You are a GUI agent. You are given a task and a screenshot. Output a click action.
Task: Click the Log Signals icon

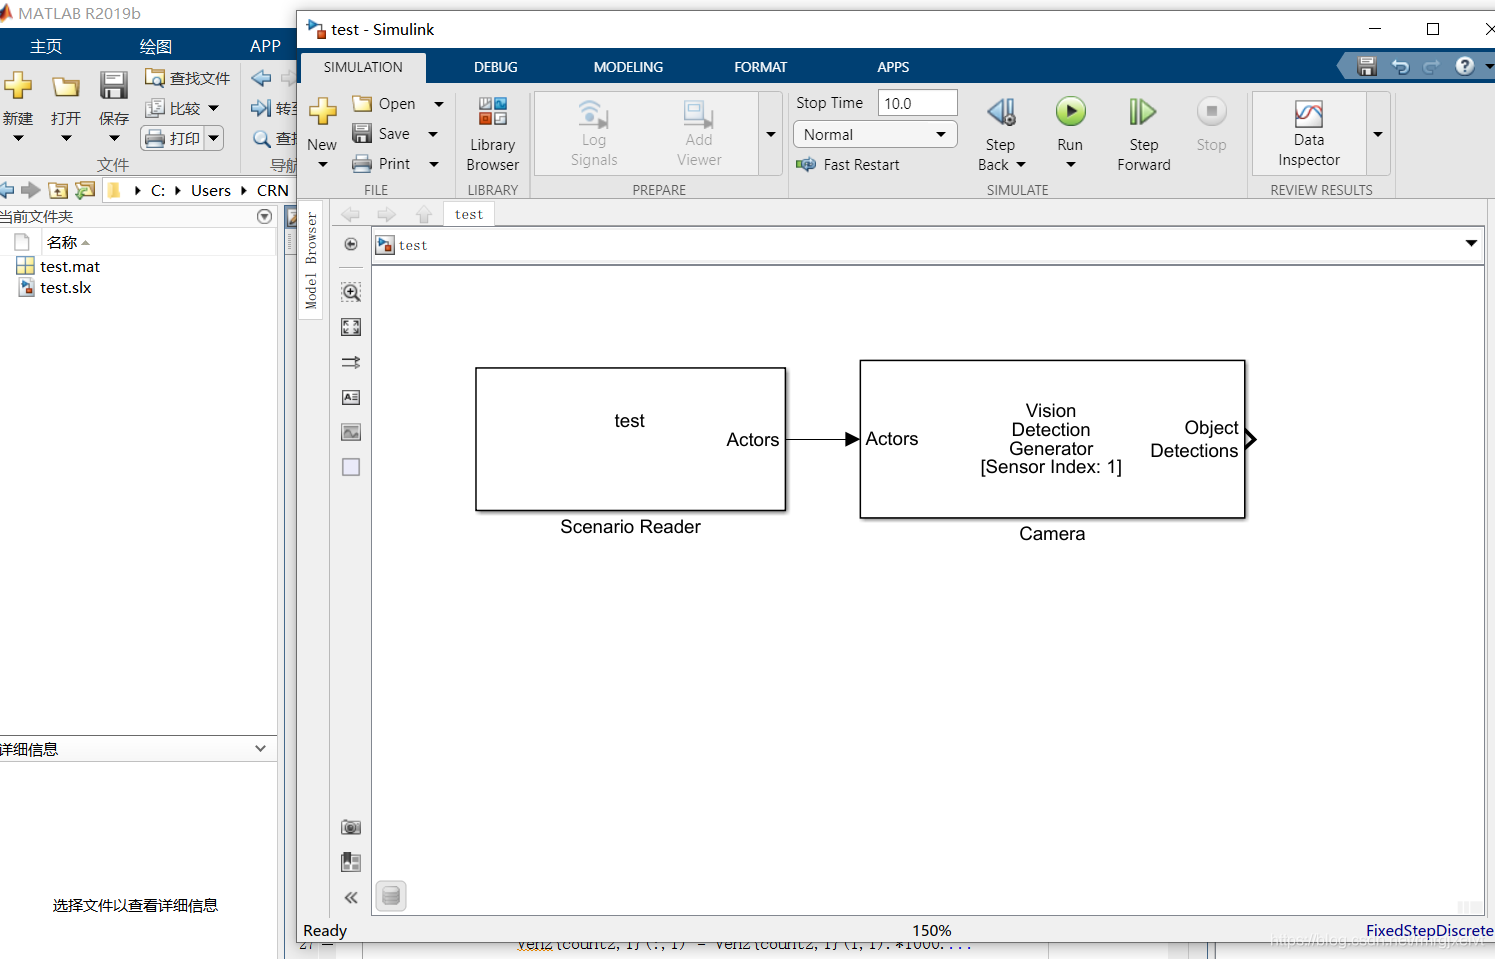593,115
